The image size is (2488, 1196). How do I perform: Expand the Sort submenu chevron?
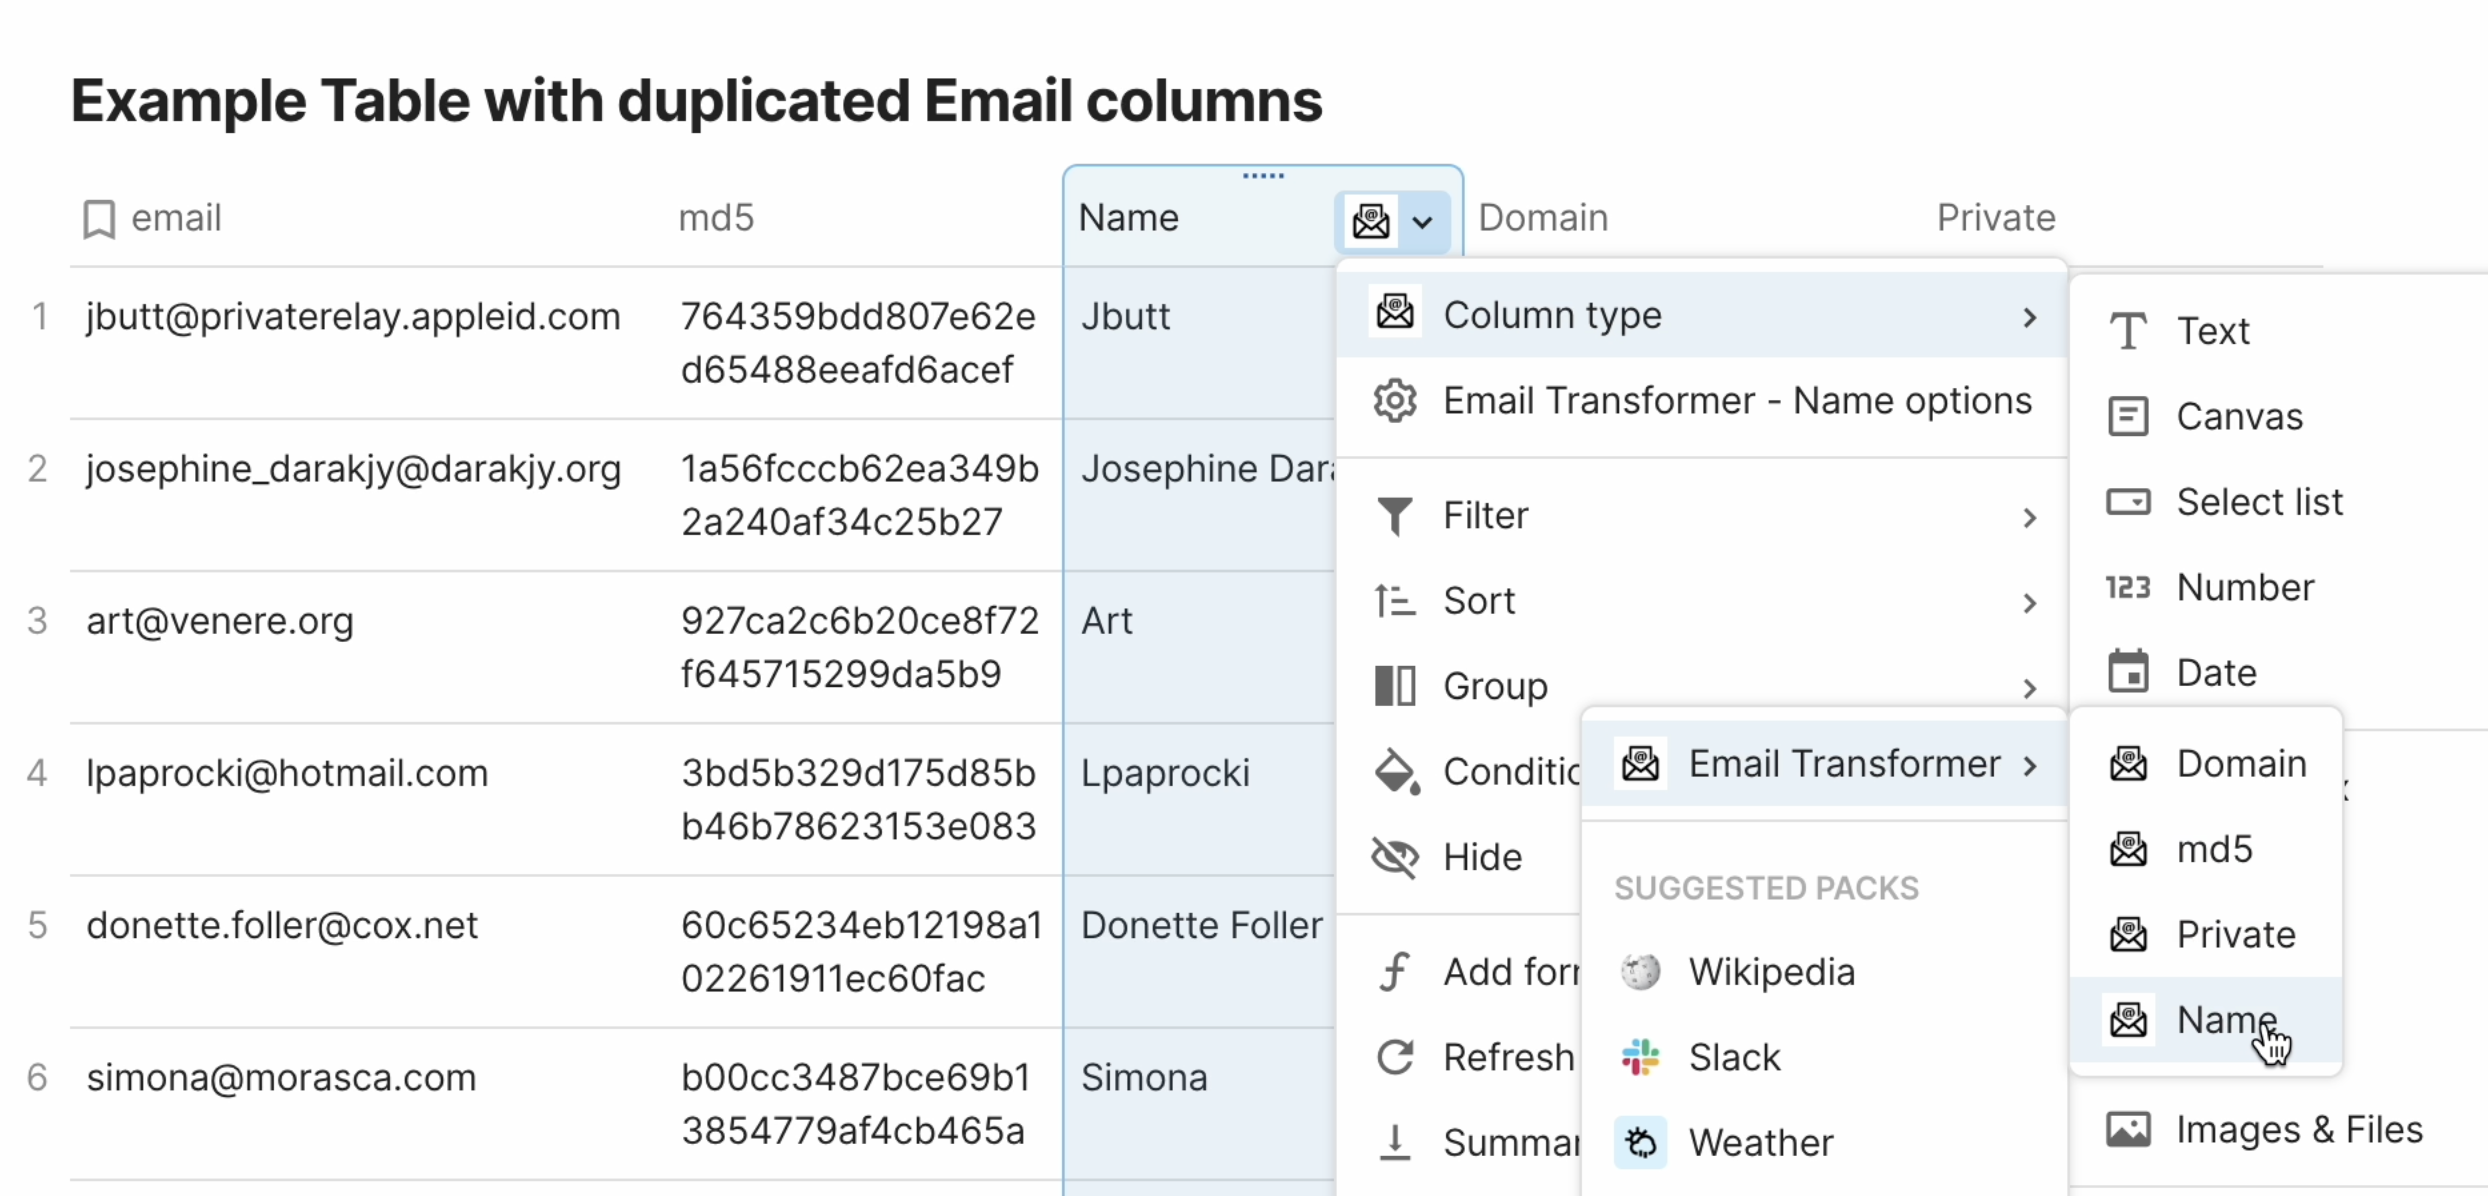(2029, 603)
